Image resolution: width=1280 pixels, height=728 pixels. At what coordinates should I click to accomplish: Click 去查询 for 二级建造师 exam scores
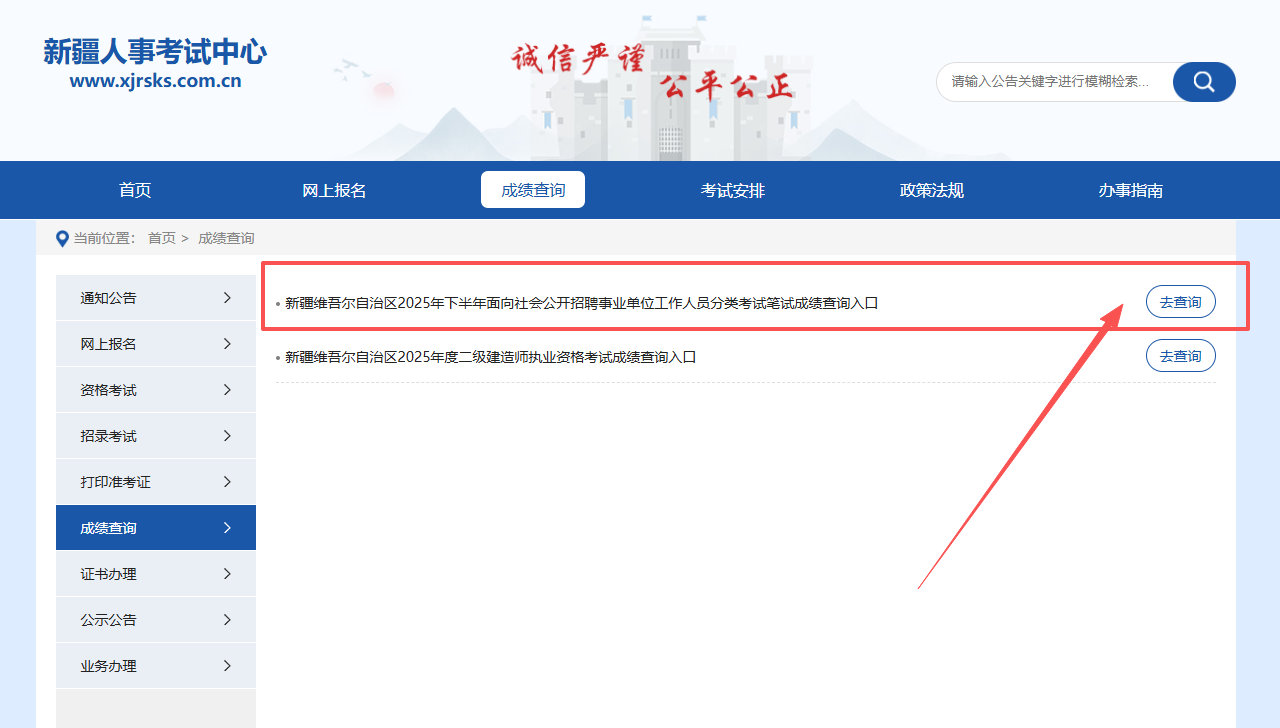click(x=1180, y=356)
